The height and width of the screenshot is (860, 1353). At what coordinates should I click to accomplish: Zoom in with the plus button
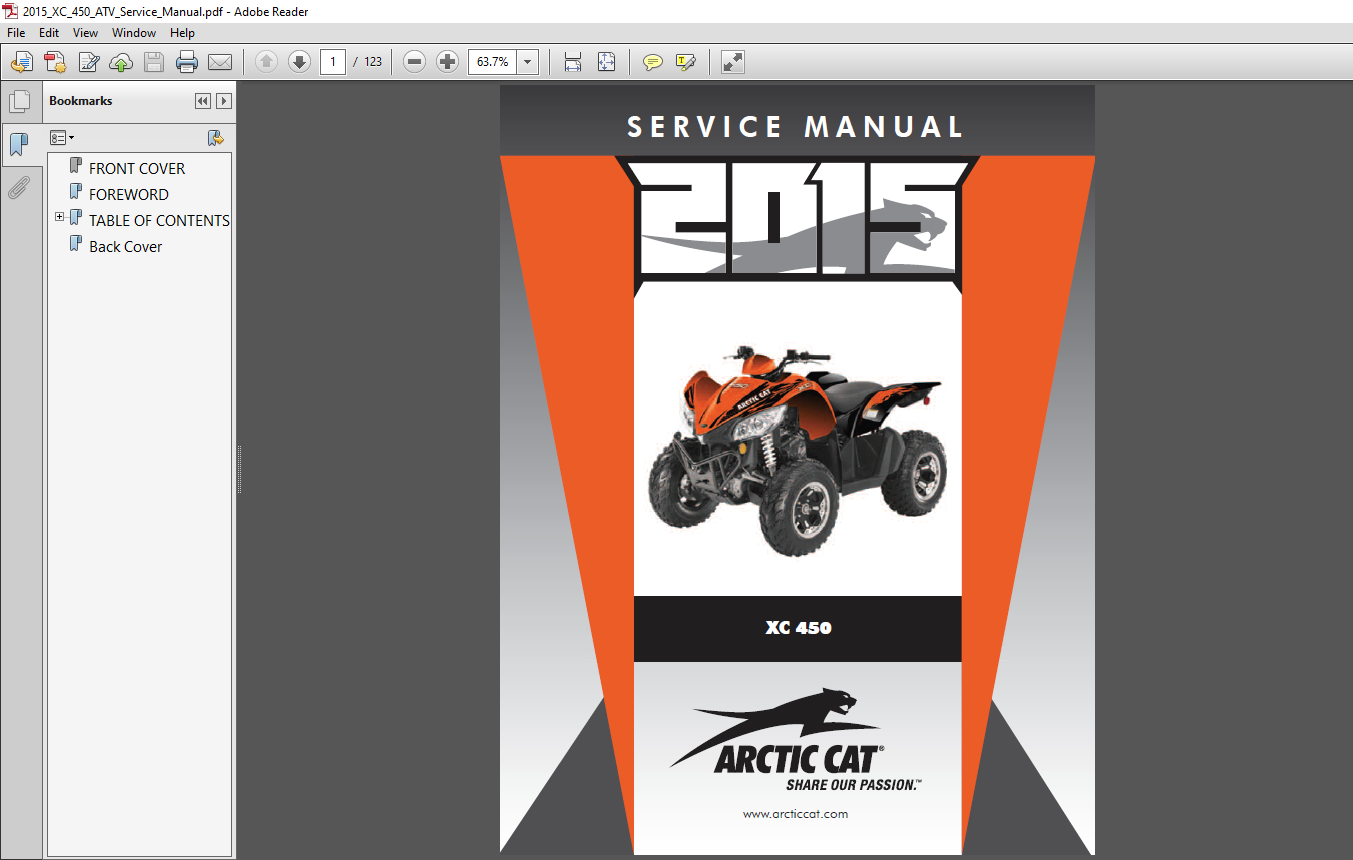pos(447,62)
